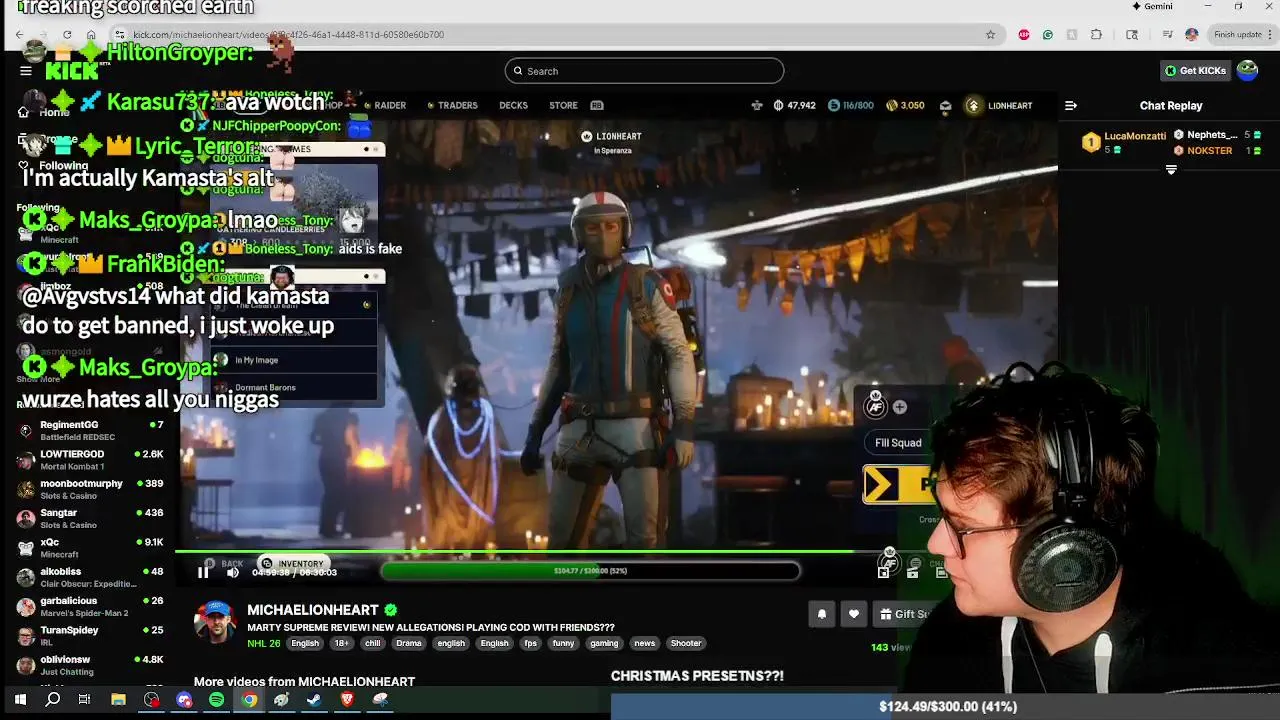
Task: Select the Drama tag
Action: click(408, 643)
